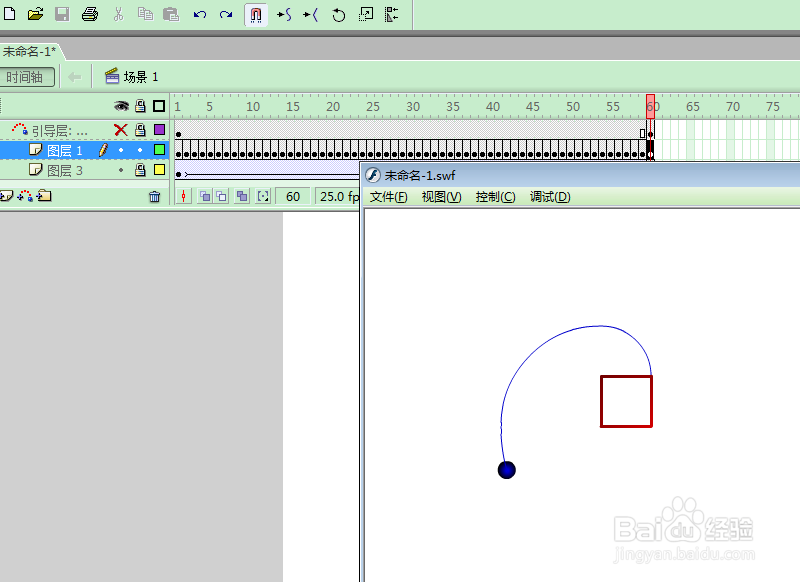This screenshot has width=800, height=582.
Task: Click the Center Frame icon
Action: pyautogui.click(x=184, y=196)
